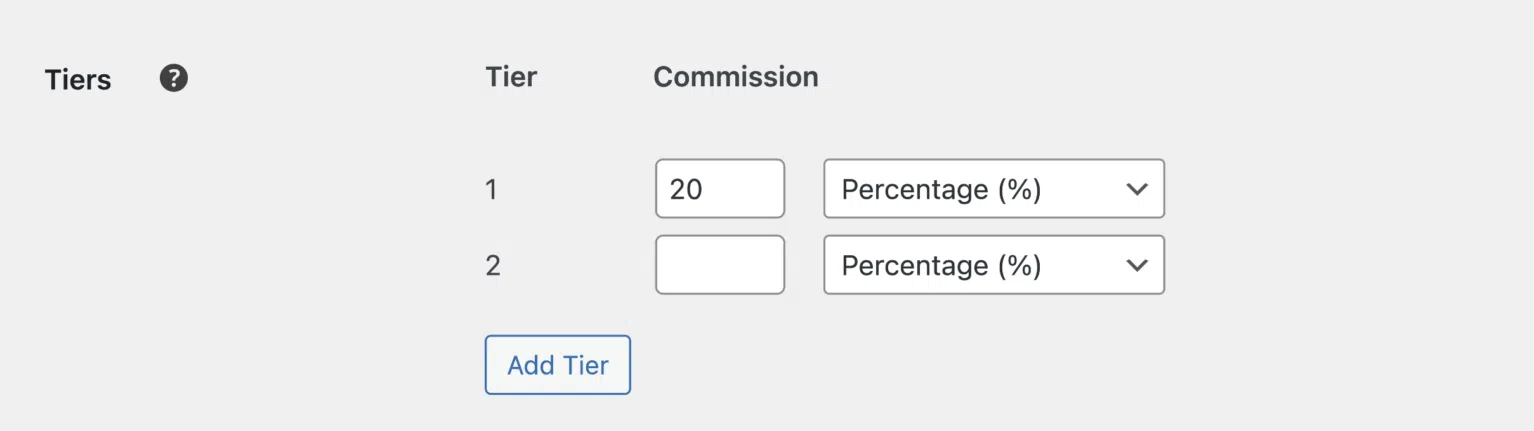The width and height of the screenshot is (1534, 431).
Task: Select the tier row number 2 label
Action: [492, 266]
